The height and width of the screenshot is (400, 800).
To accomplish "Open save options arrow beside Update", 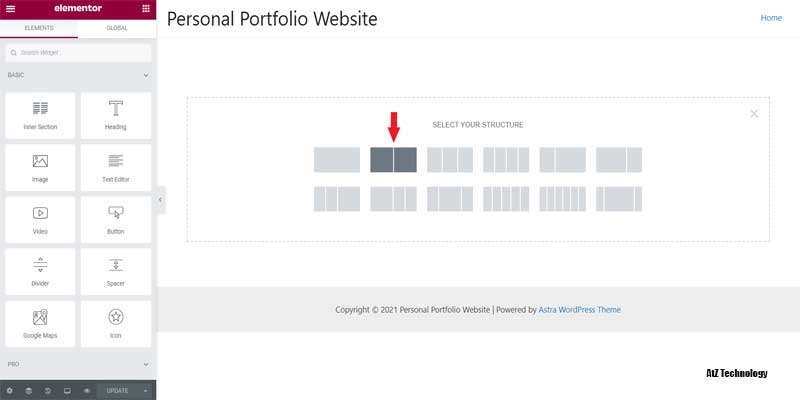I will [x=146, y=390].
